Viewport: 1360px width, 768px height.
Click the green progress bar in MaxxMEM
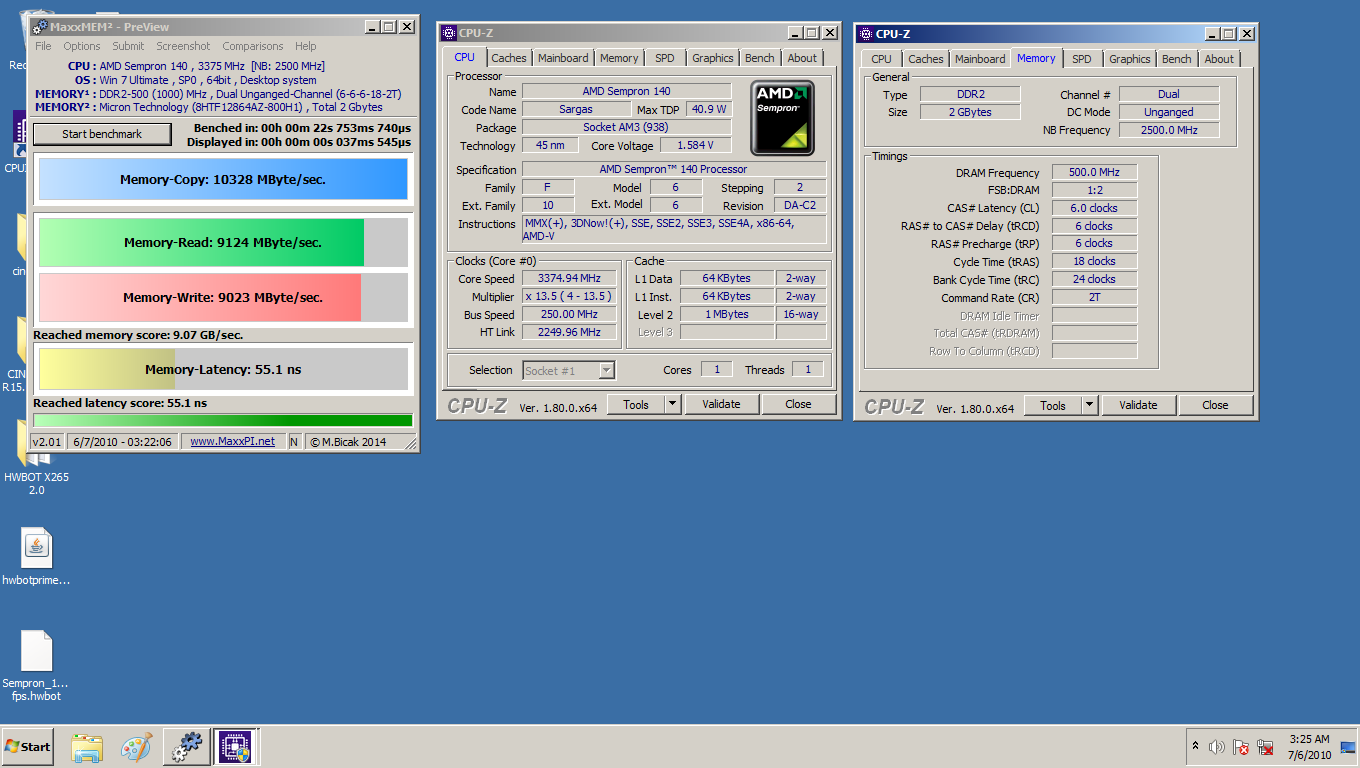223,420
